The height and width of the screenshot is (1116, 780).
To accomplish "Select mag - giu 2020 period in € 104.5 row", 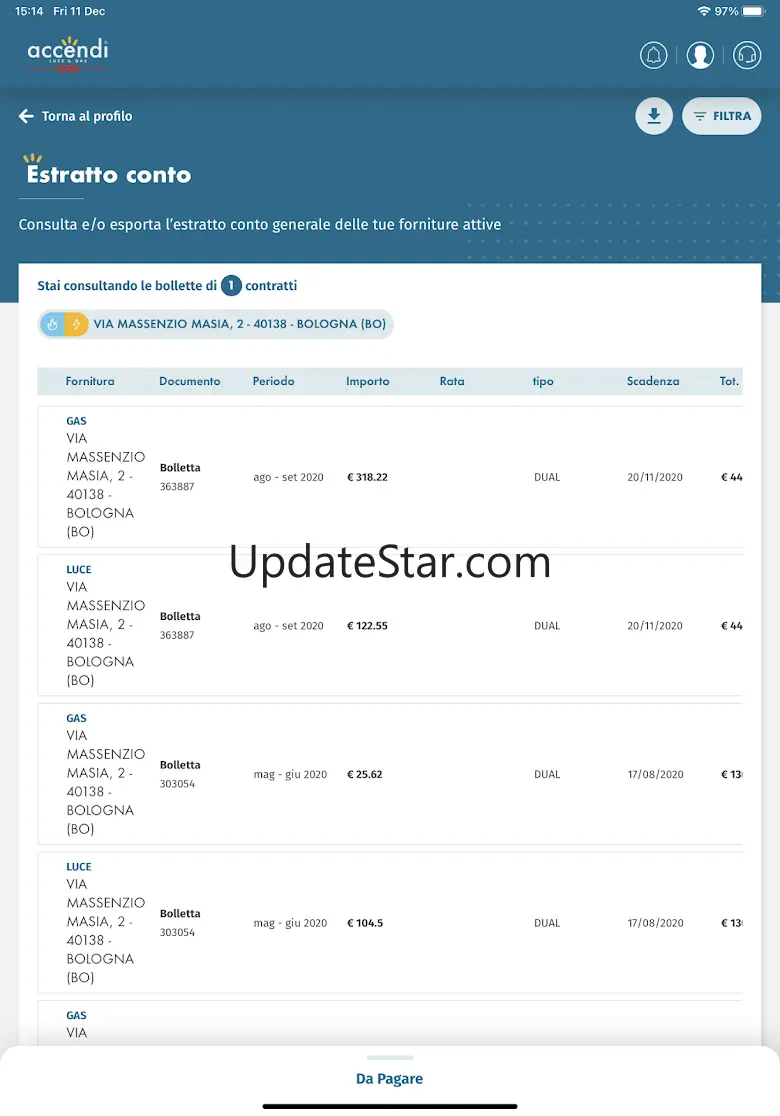I will (x=290, y=923).
